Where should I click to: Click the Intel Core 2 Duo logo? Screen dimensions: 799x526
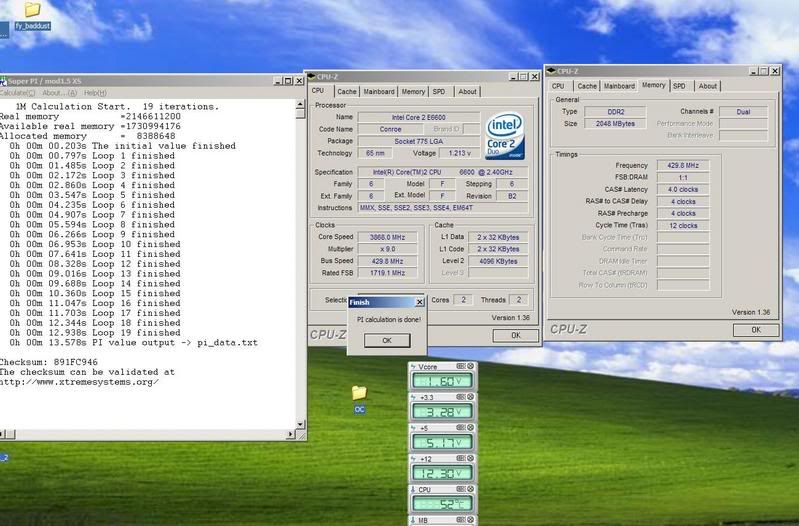(505, 136)
